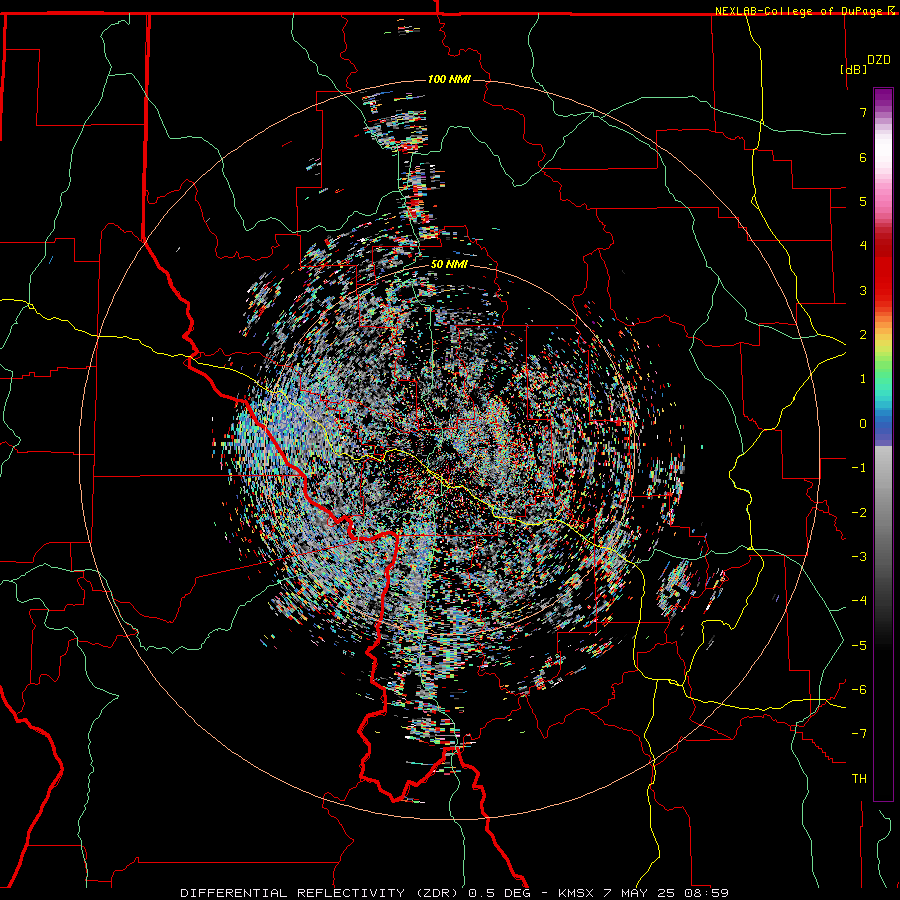This screenshot has height=900, width=900.
Task: Click the -1 value on the color scale
Action: [859, 468]
